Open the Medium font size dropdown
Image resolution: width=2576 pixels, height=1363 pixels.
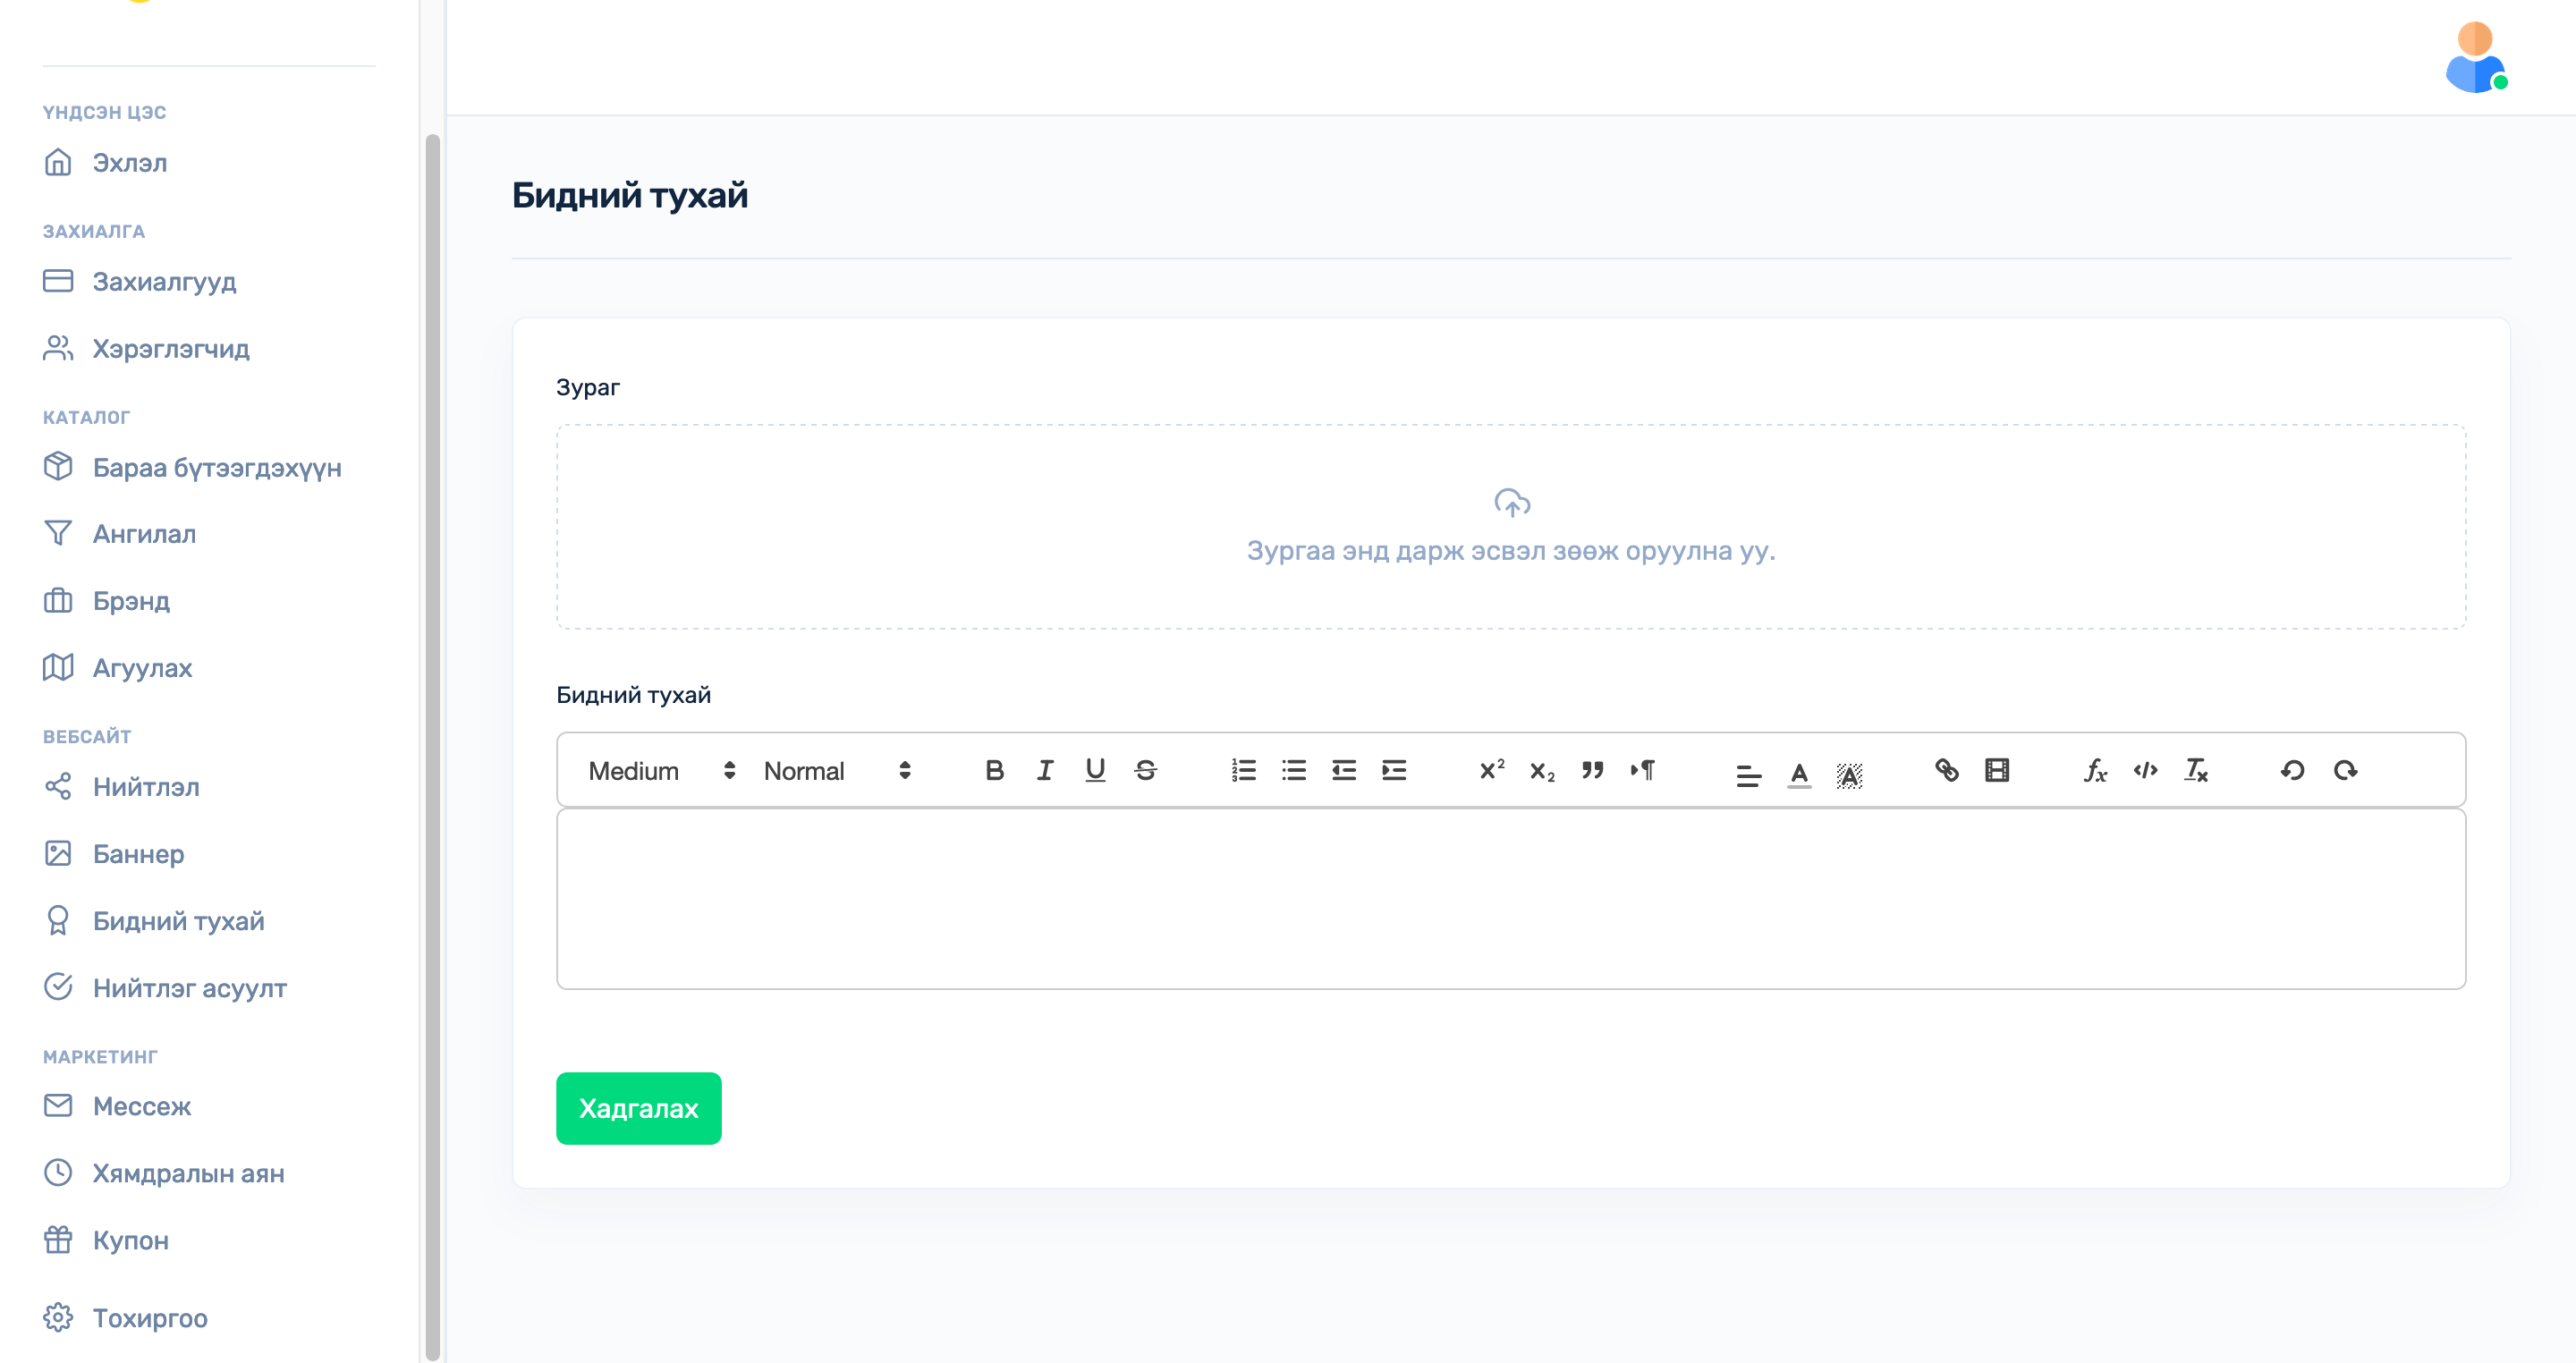coord(661,771)
